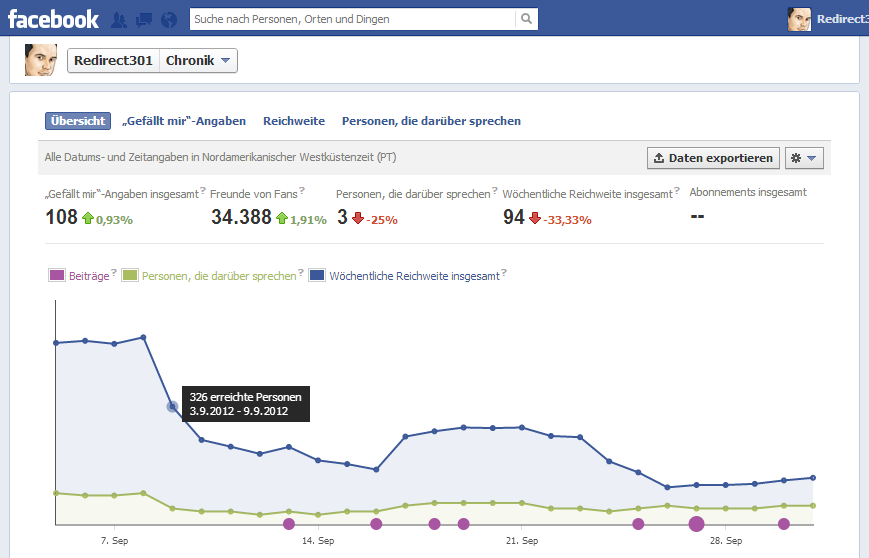Click the page avatar next to Redirect301
Image resolution: width=869 pixels, height=558 pixels.
tap(40, 60)
